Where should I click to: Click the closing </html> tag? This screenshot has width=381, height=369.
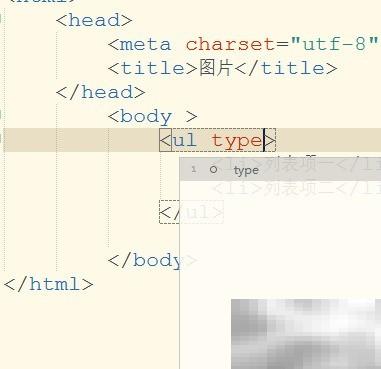49,284
